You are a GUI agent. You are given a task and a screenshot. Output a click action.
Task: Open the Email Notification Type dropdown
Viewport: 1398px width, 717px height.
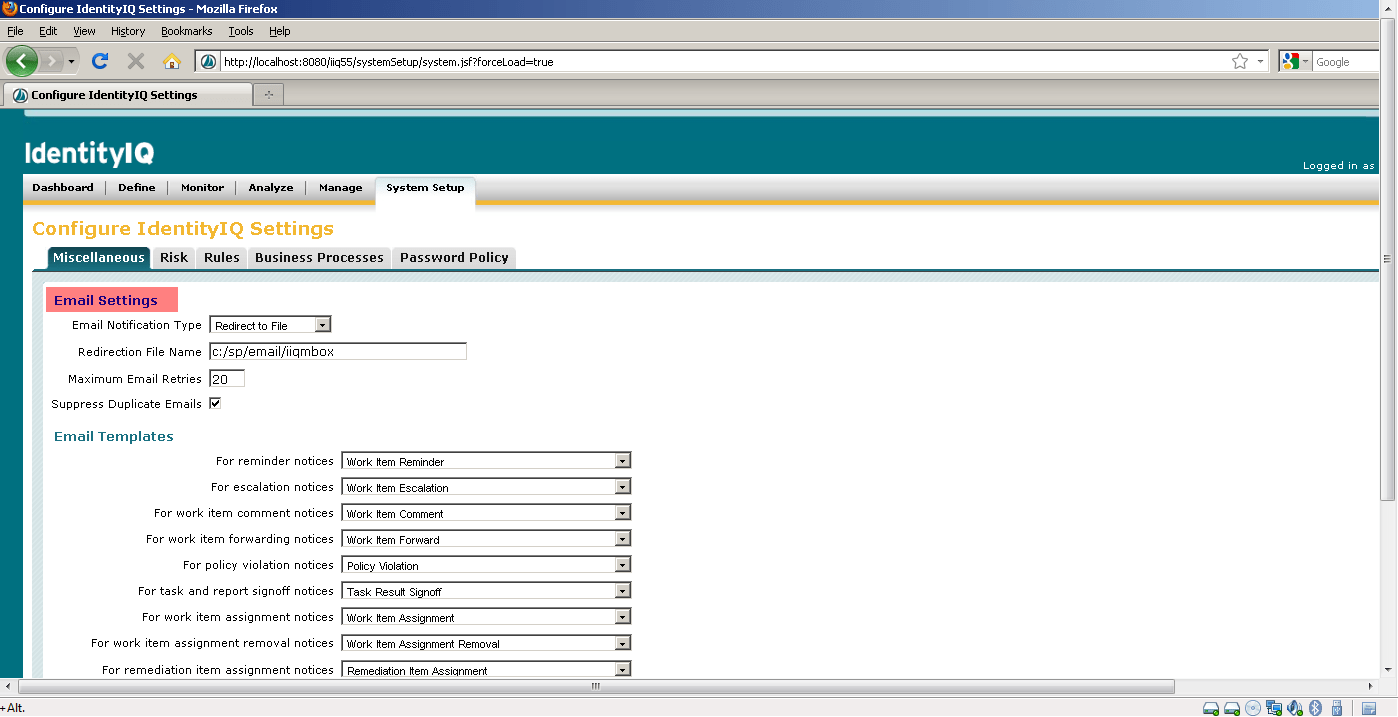pos(270,325)
